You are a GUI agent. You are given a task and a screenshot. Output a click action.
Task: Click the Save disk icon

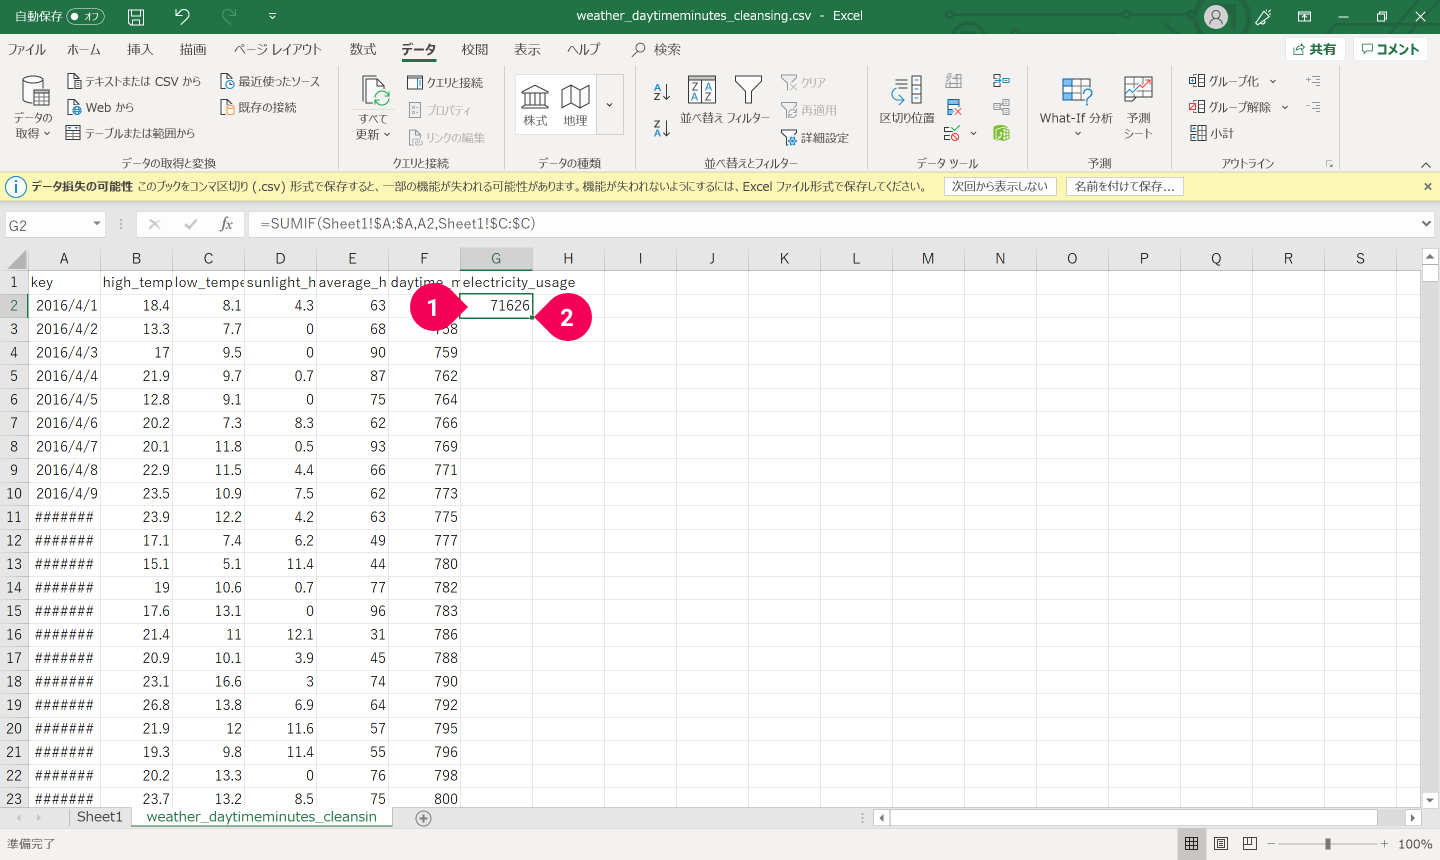136,17
